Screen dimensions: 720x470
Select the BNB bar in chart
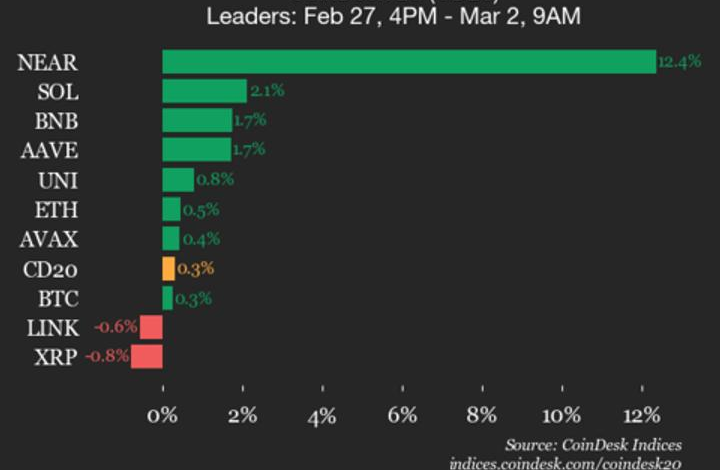[x=196, y=121]
